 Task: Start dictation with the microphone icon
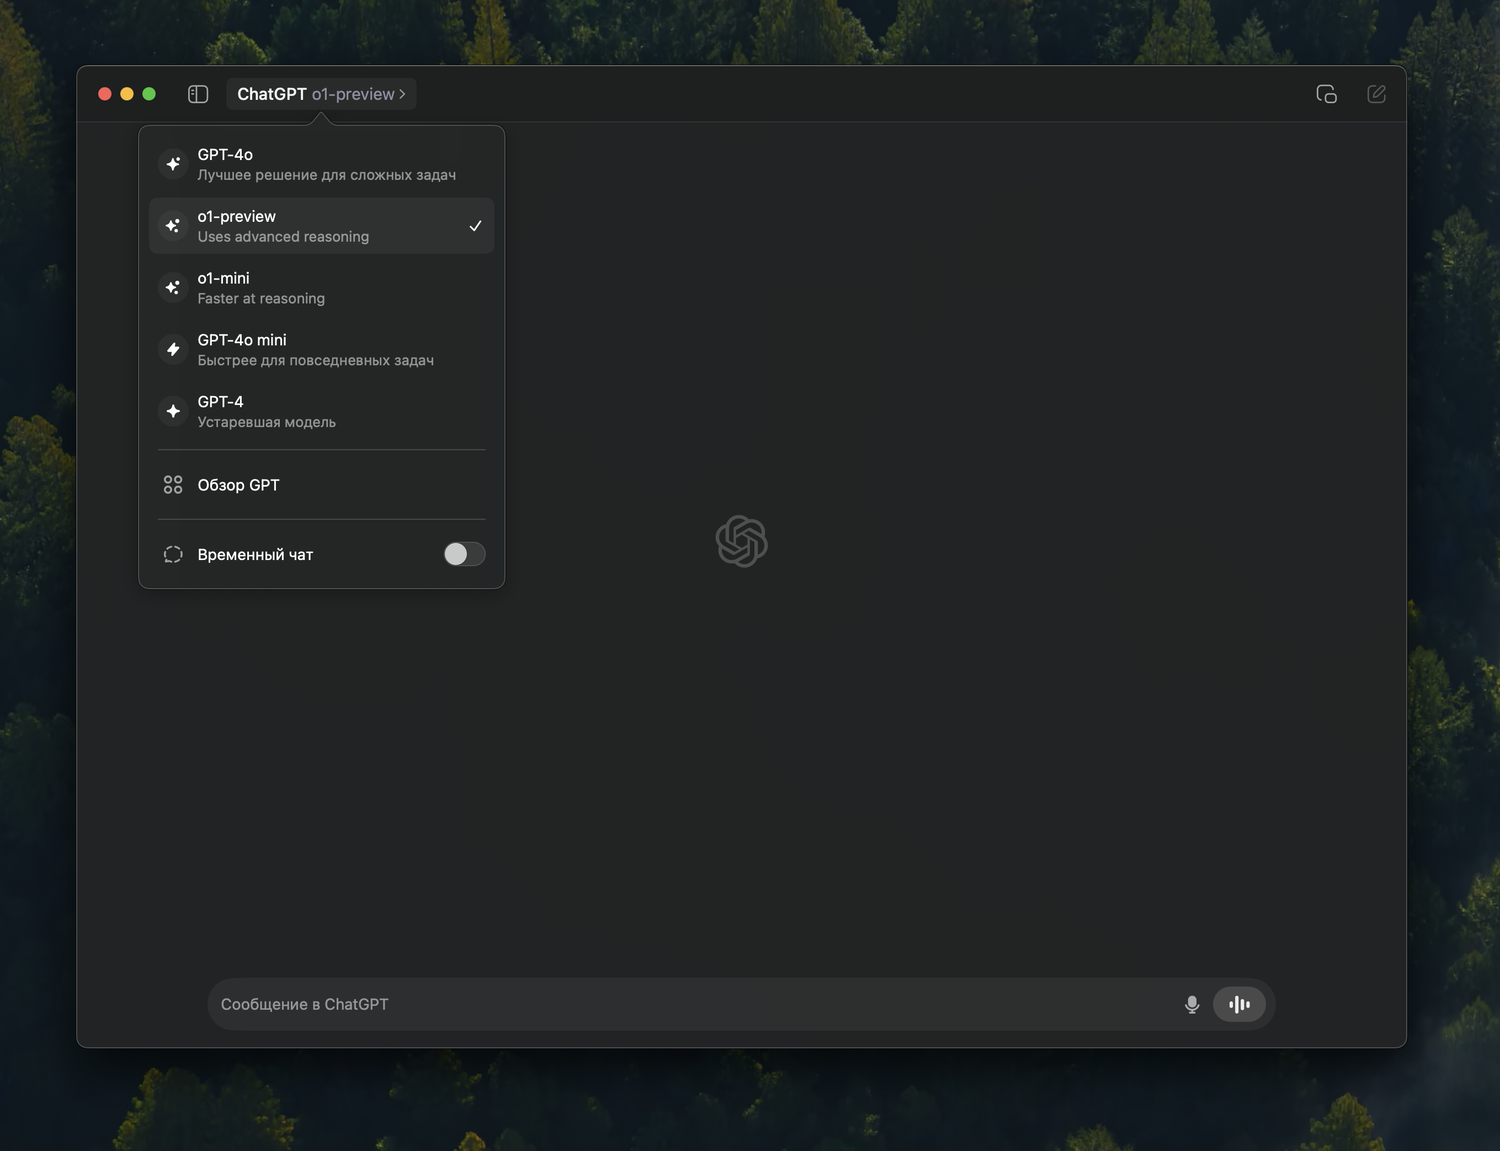1192,1004
